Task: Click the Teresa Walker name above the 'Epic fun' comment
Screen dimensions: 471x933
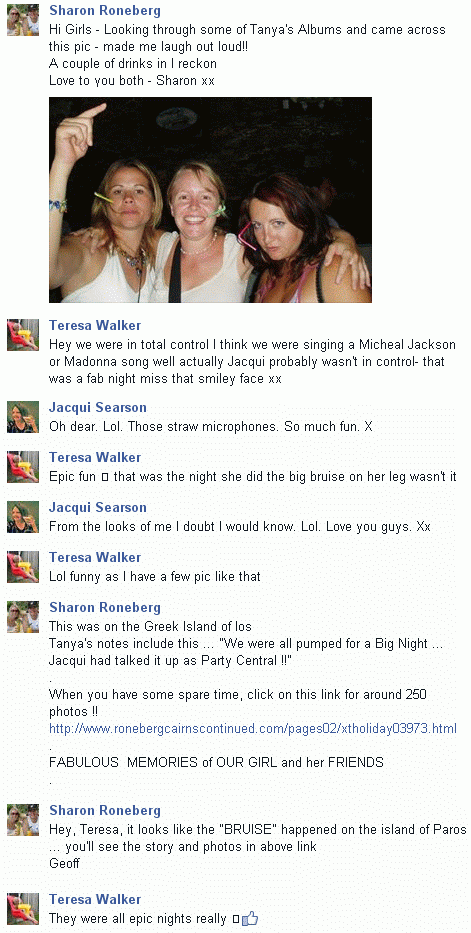Action: point(95,458)
